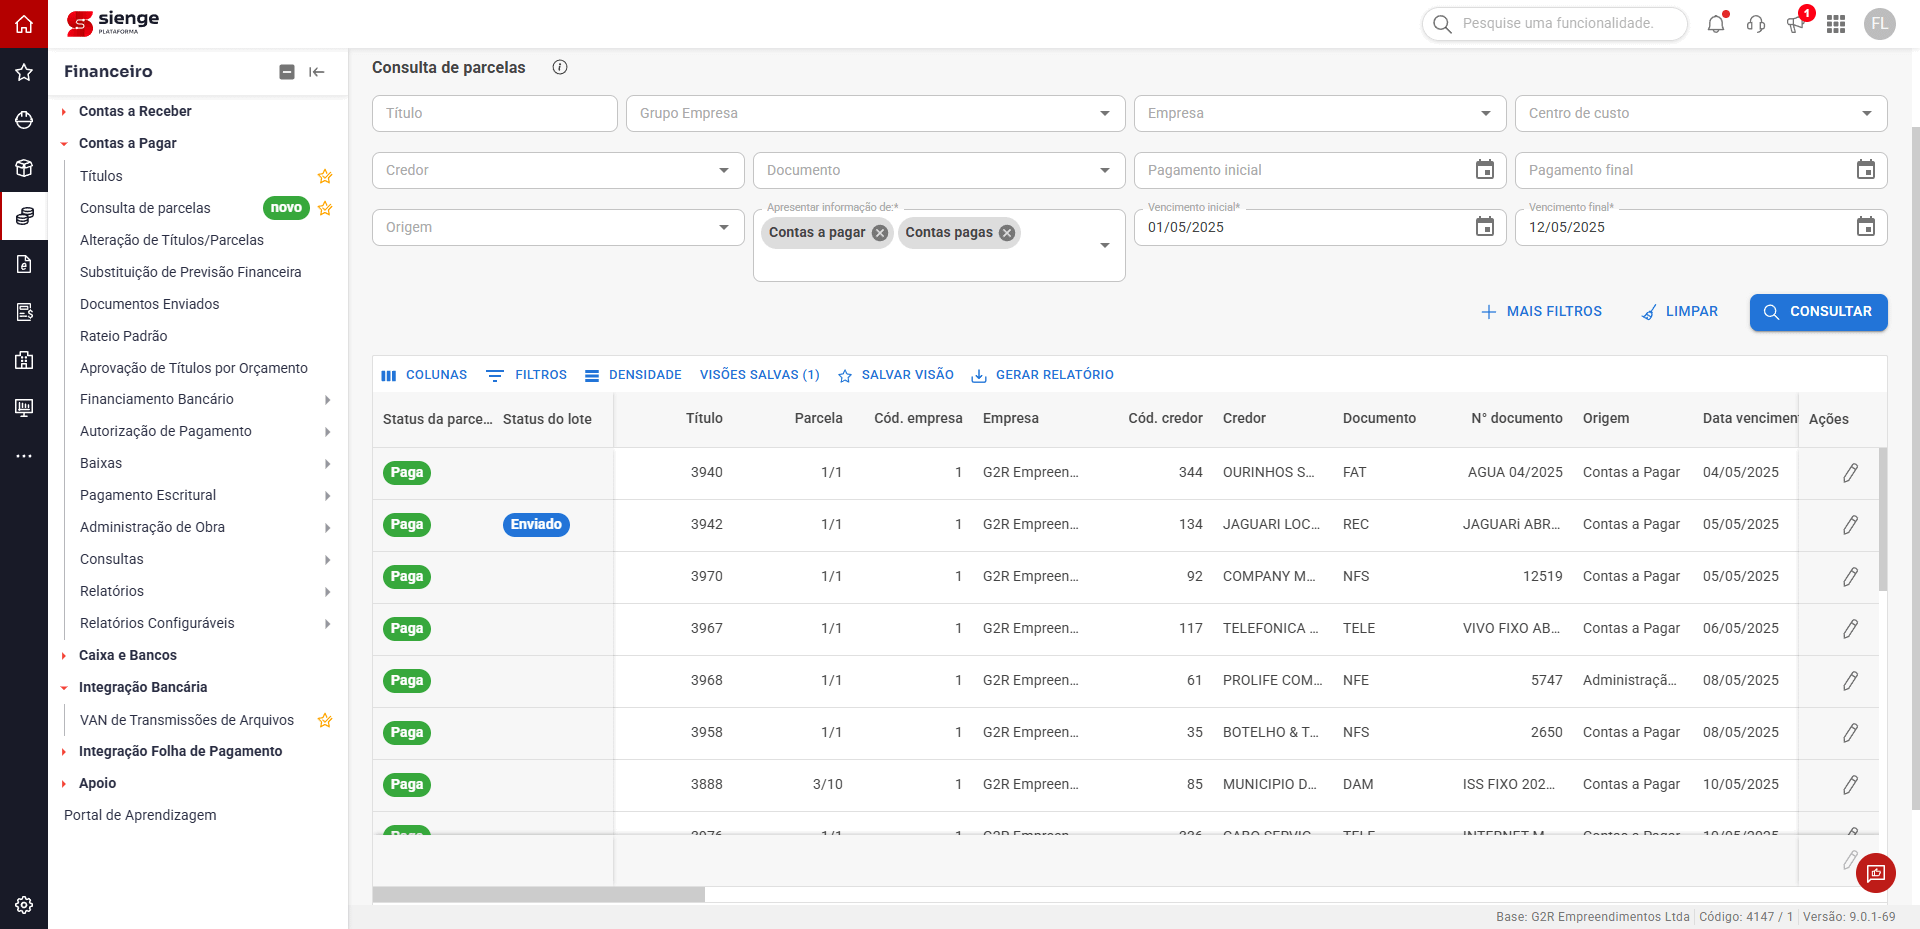Open Grupo Empresa dropdown

tap(875, 113)
